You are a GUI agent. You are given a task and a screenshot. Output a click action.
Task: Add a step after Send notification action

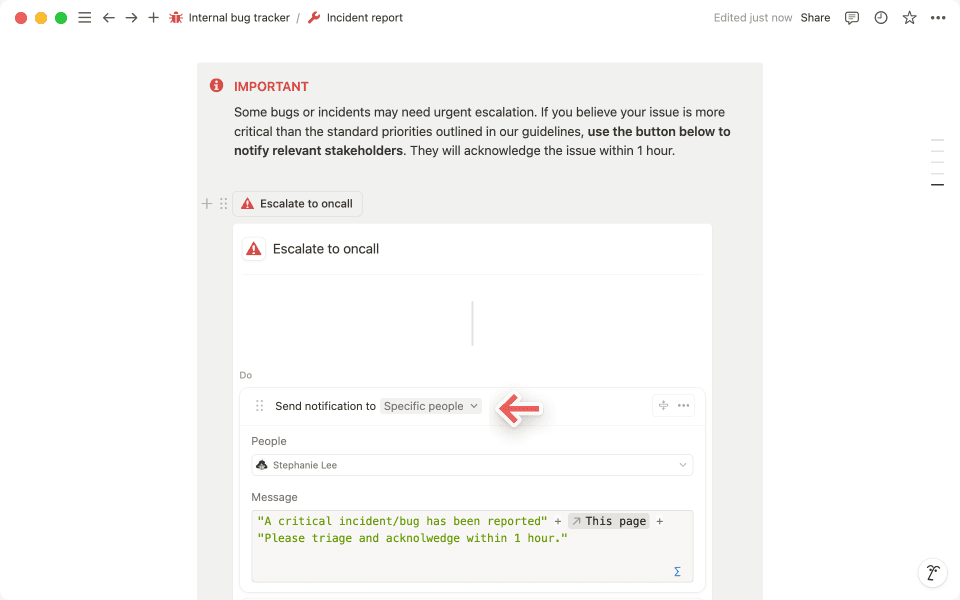[x=662, y=406]
